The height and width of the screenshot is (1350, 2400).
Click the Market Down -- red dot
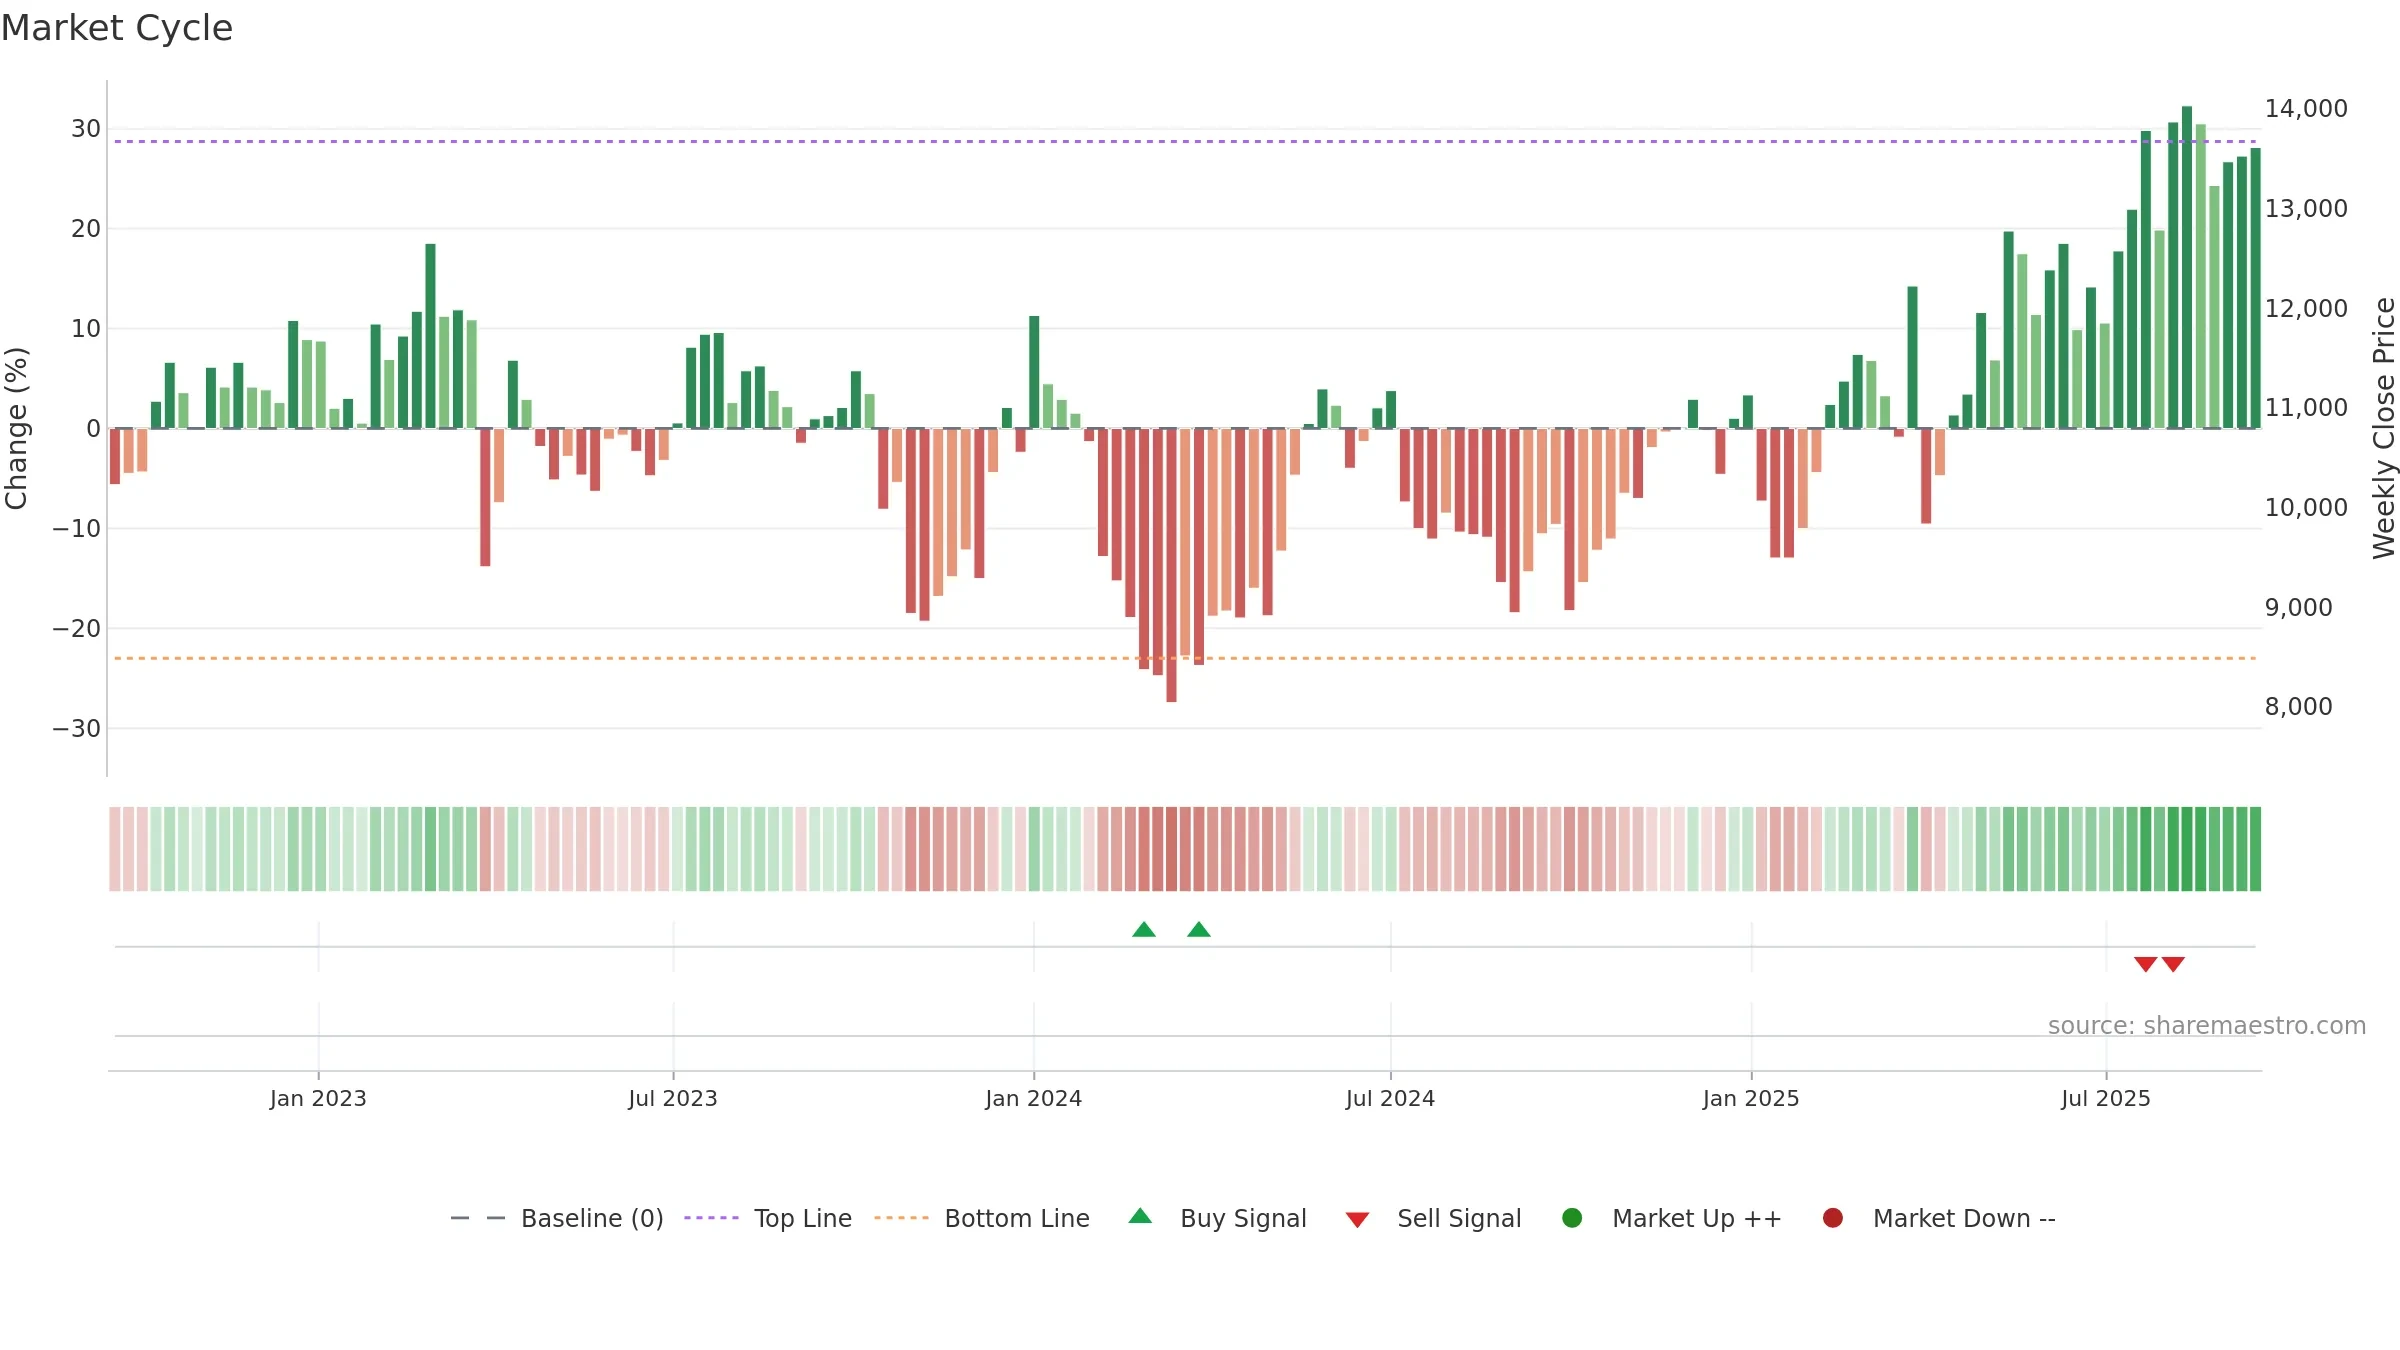(x=1833, y=1218)
